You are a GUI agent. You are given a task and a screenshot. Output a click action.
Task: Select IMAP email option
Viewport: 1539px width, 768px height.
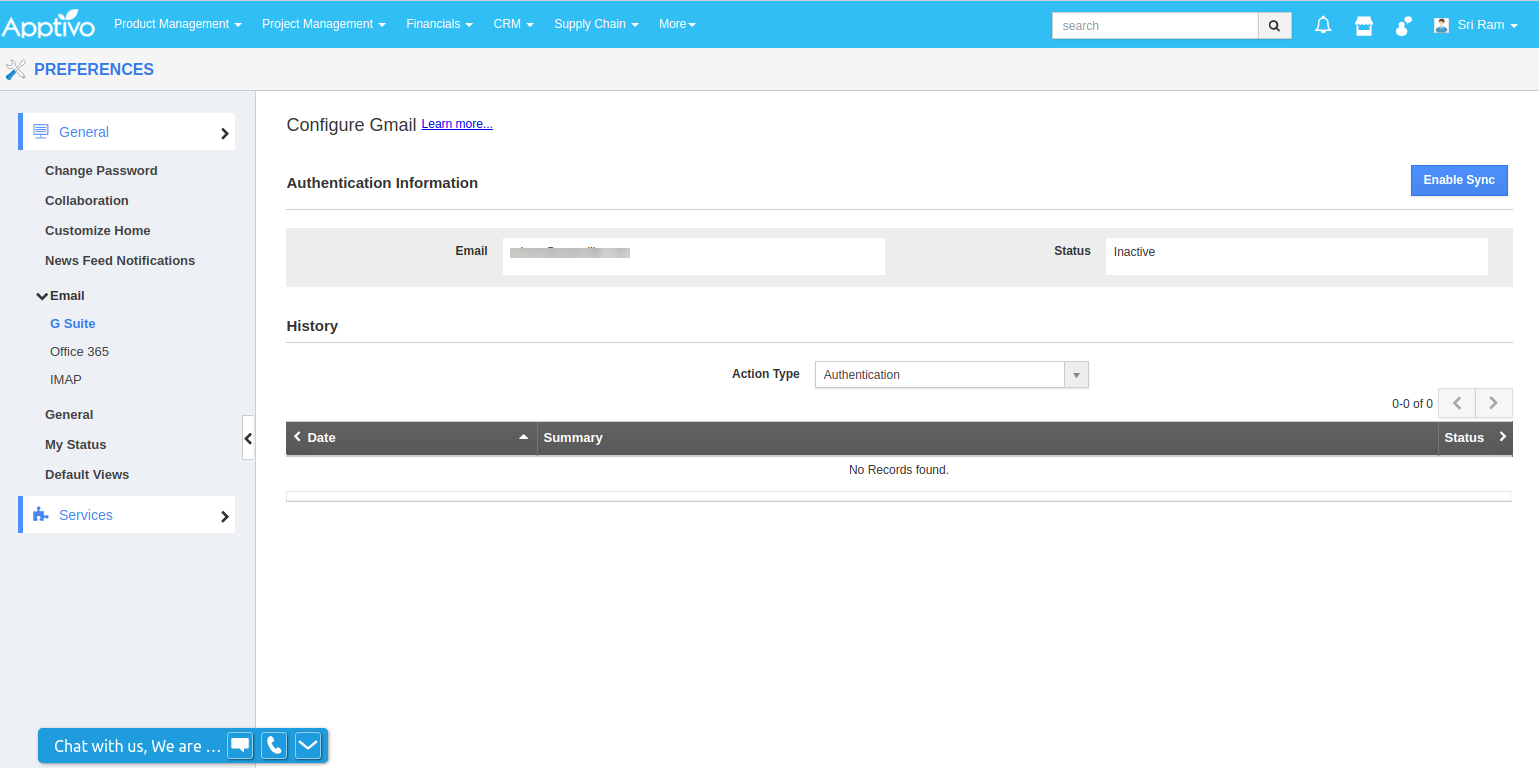66,380
